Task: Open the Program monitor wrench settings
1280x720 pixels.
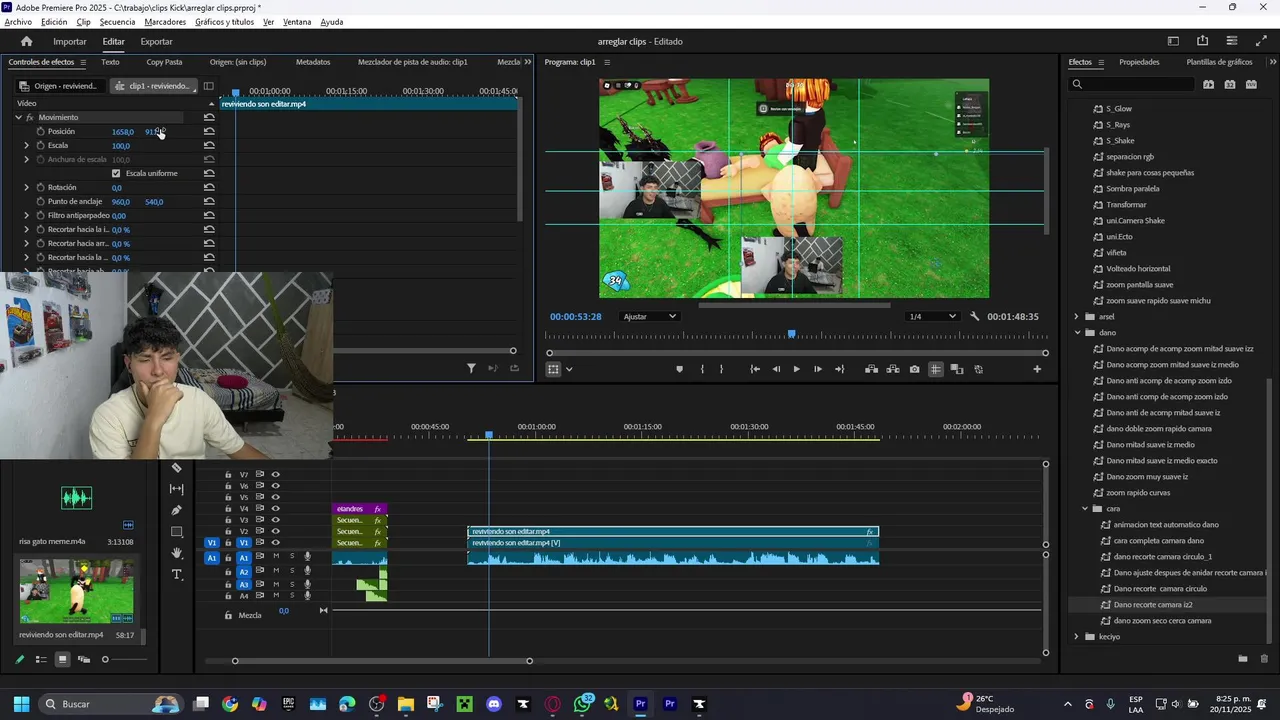Action: [975, 316]
